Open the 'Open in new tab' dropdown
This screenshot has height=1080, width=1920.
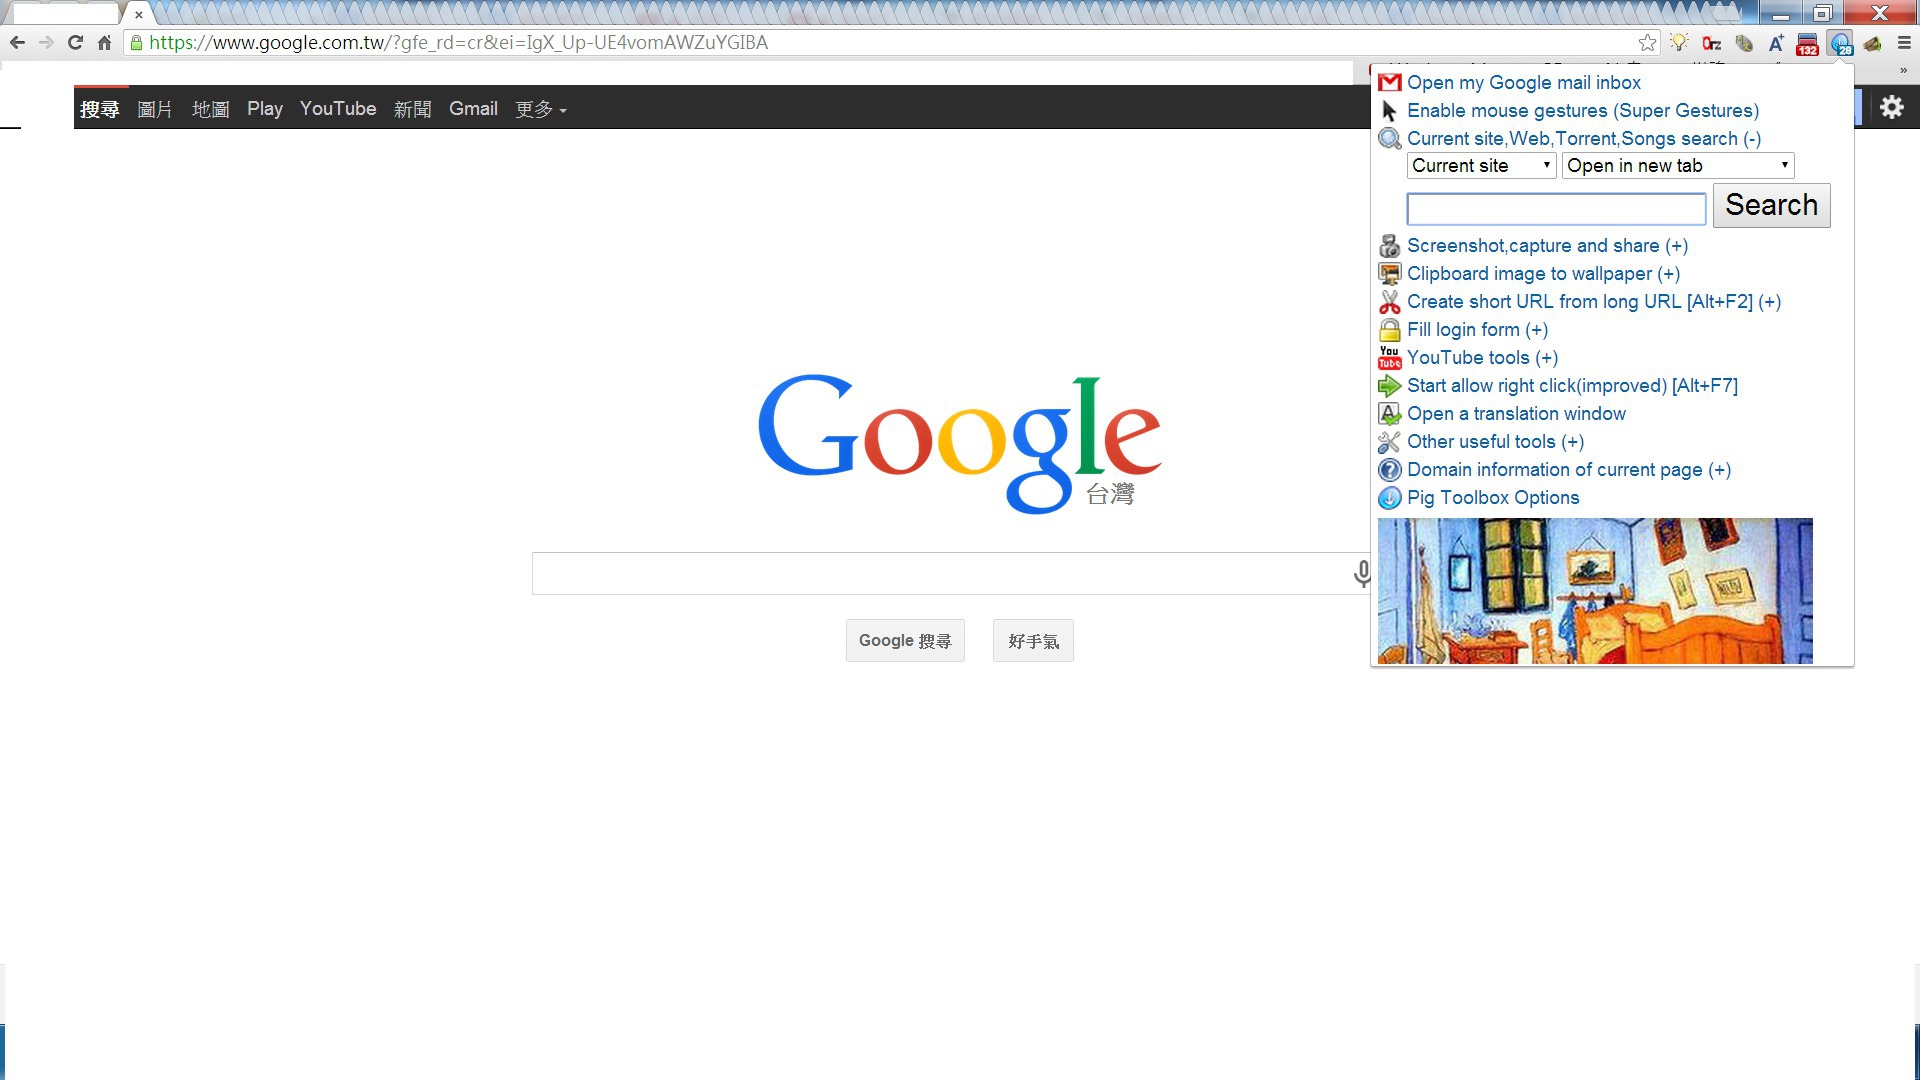pyautogui.click(x=1677, y=166)
